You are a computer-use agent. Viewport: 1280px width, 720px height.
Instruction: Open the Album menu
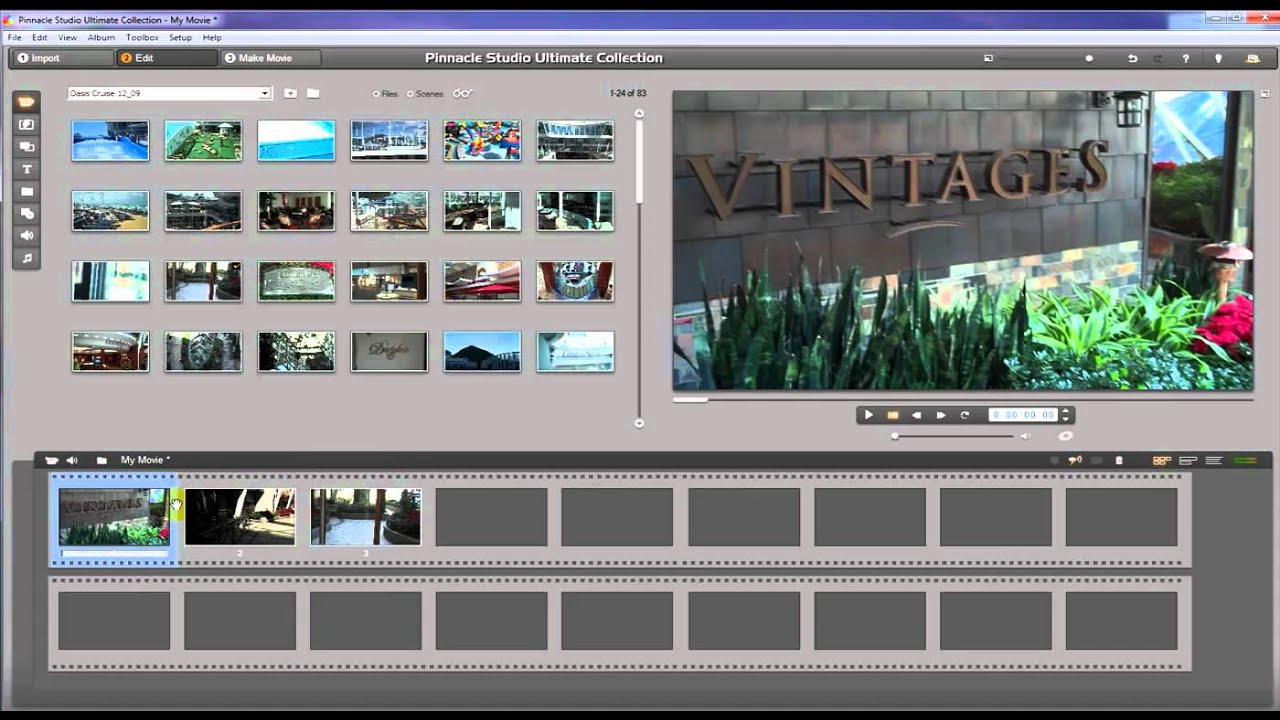point(101,37)
